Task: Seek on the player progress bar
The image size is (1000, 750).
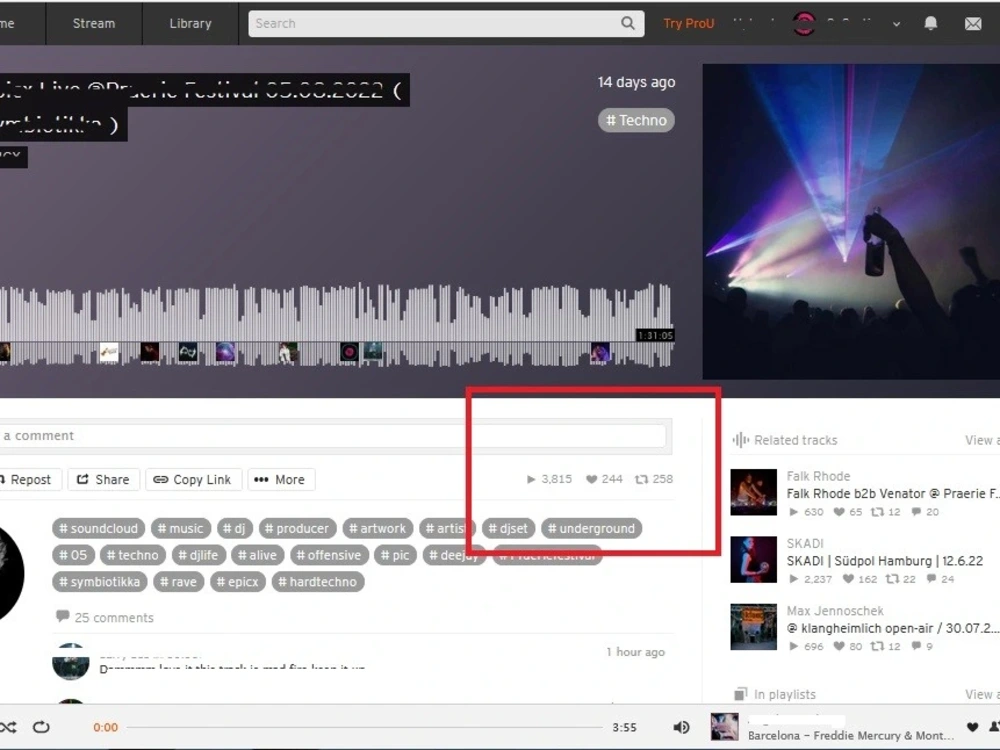Action: [364, 727]
